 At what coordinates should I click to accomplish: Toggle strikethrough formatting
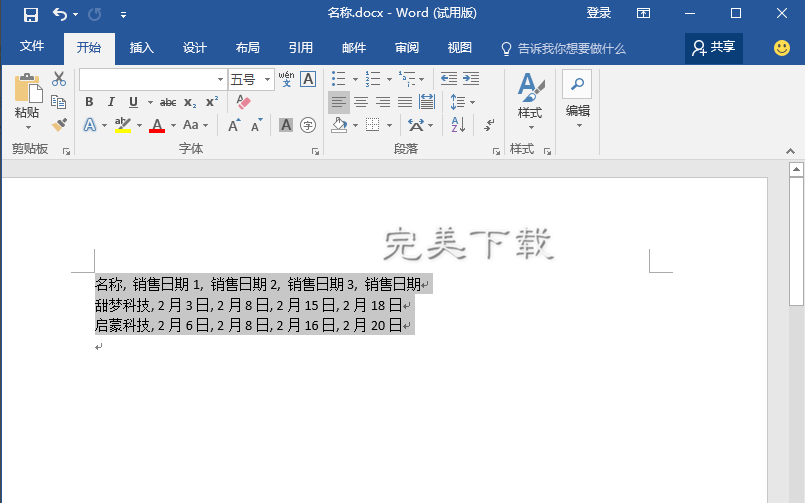click(168, 102)
